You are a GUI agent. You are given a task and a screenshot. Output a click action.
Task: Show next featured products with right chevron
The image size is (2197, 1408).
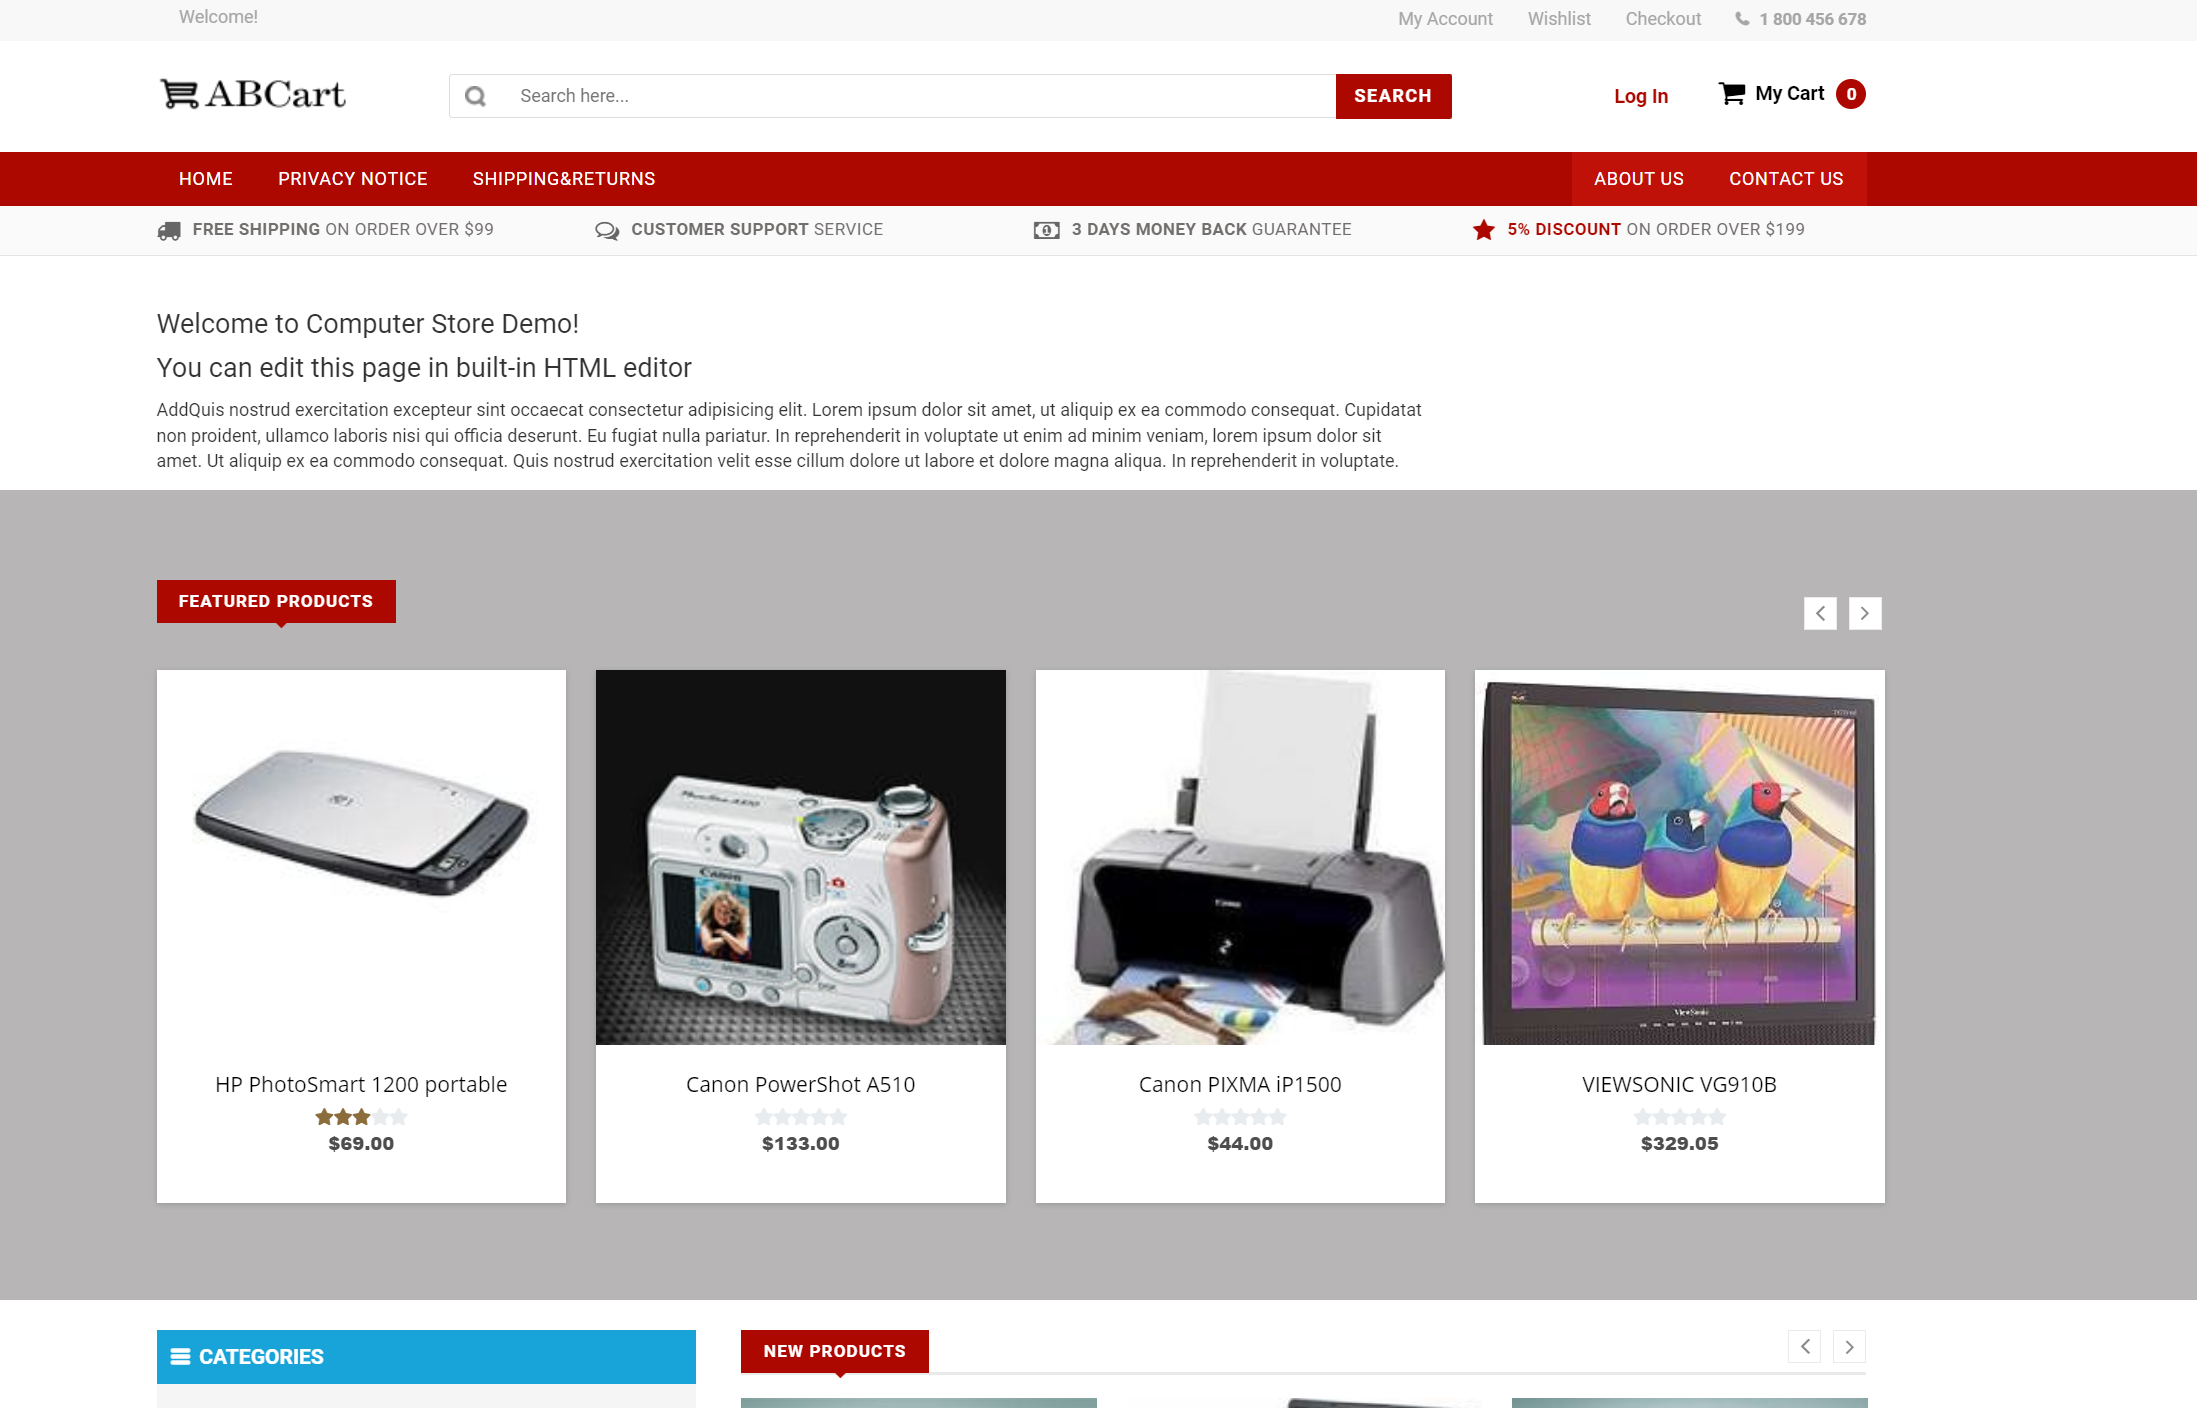pos(1865,613)
